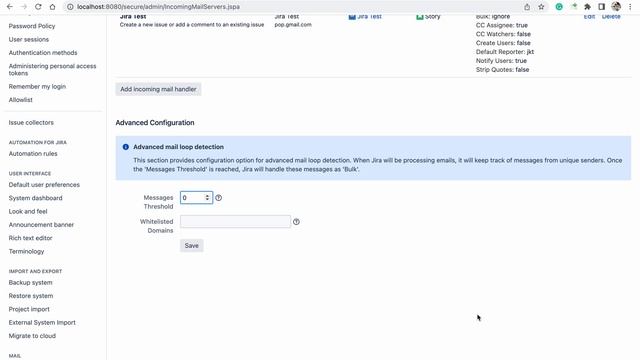
Task: Click the info icon in mail loop banner
Action: point(126,147)
